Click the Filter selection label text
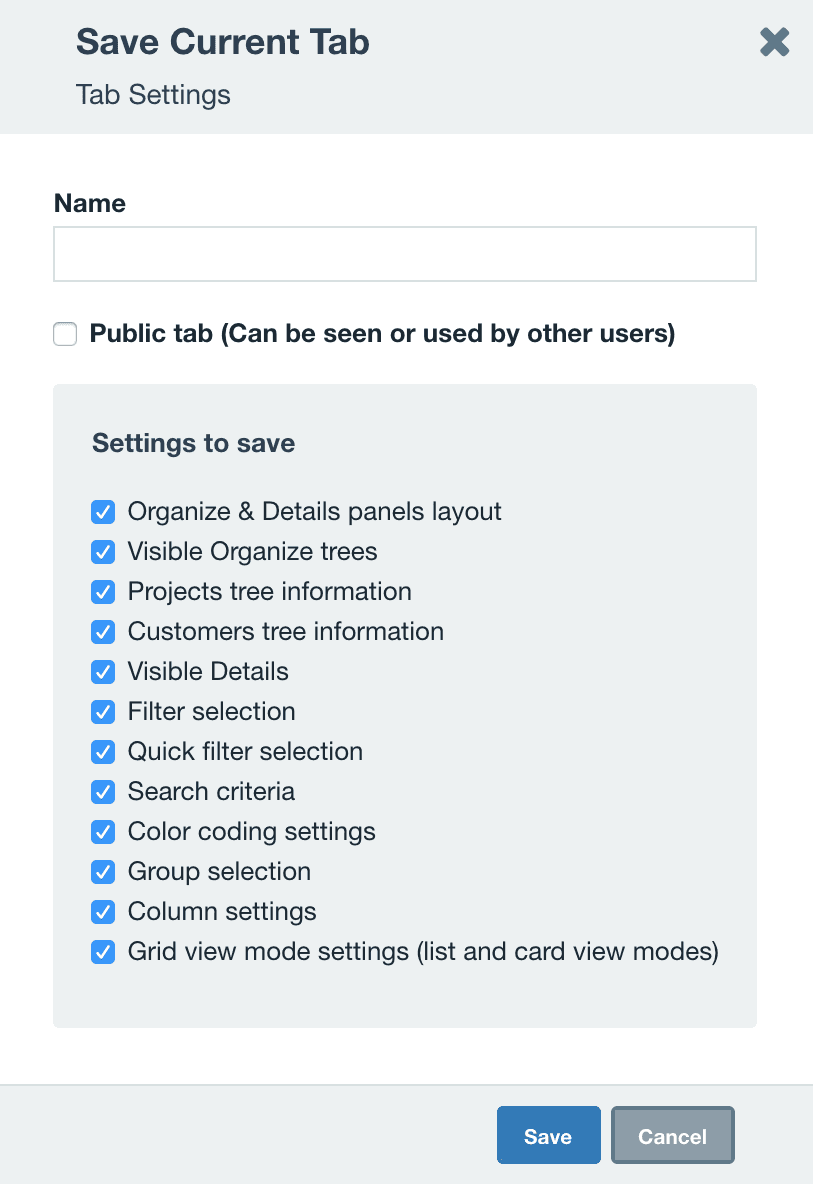This screenshot has height=1184, width=813. 211,711
